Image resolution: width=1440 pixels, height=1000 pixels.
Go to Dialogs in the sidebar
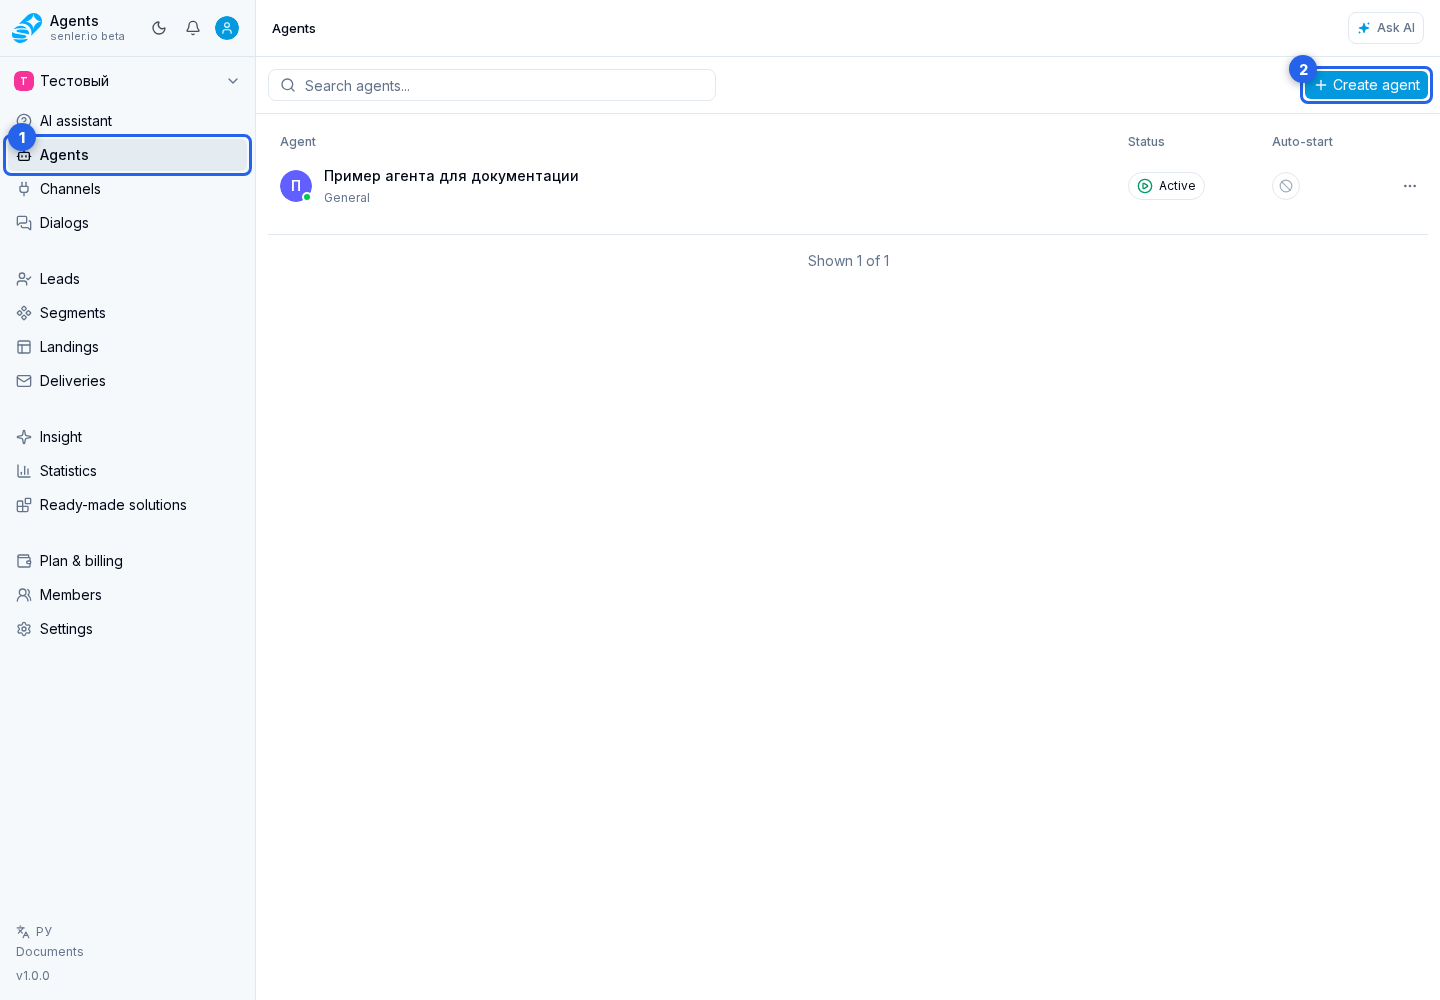coord(128,223)
